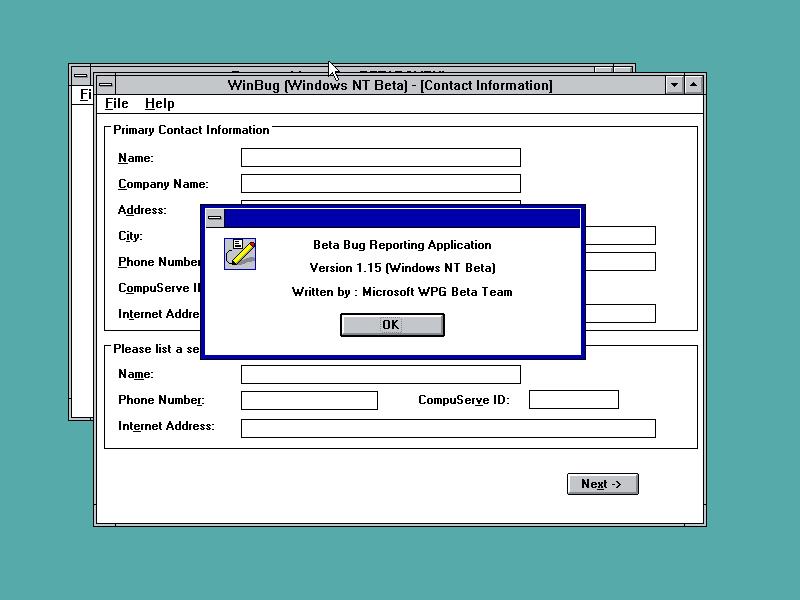800x600 pixels.
Task: Click the secondary CompuServe ID field
Action: (x=573, y=399)
